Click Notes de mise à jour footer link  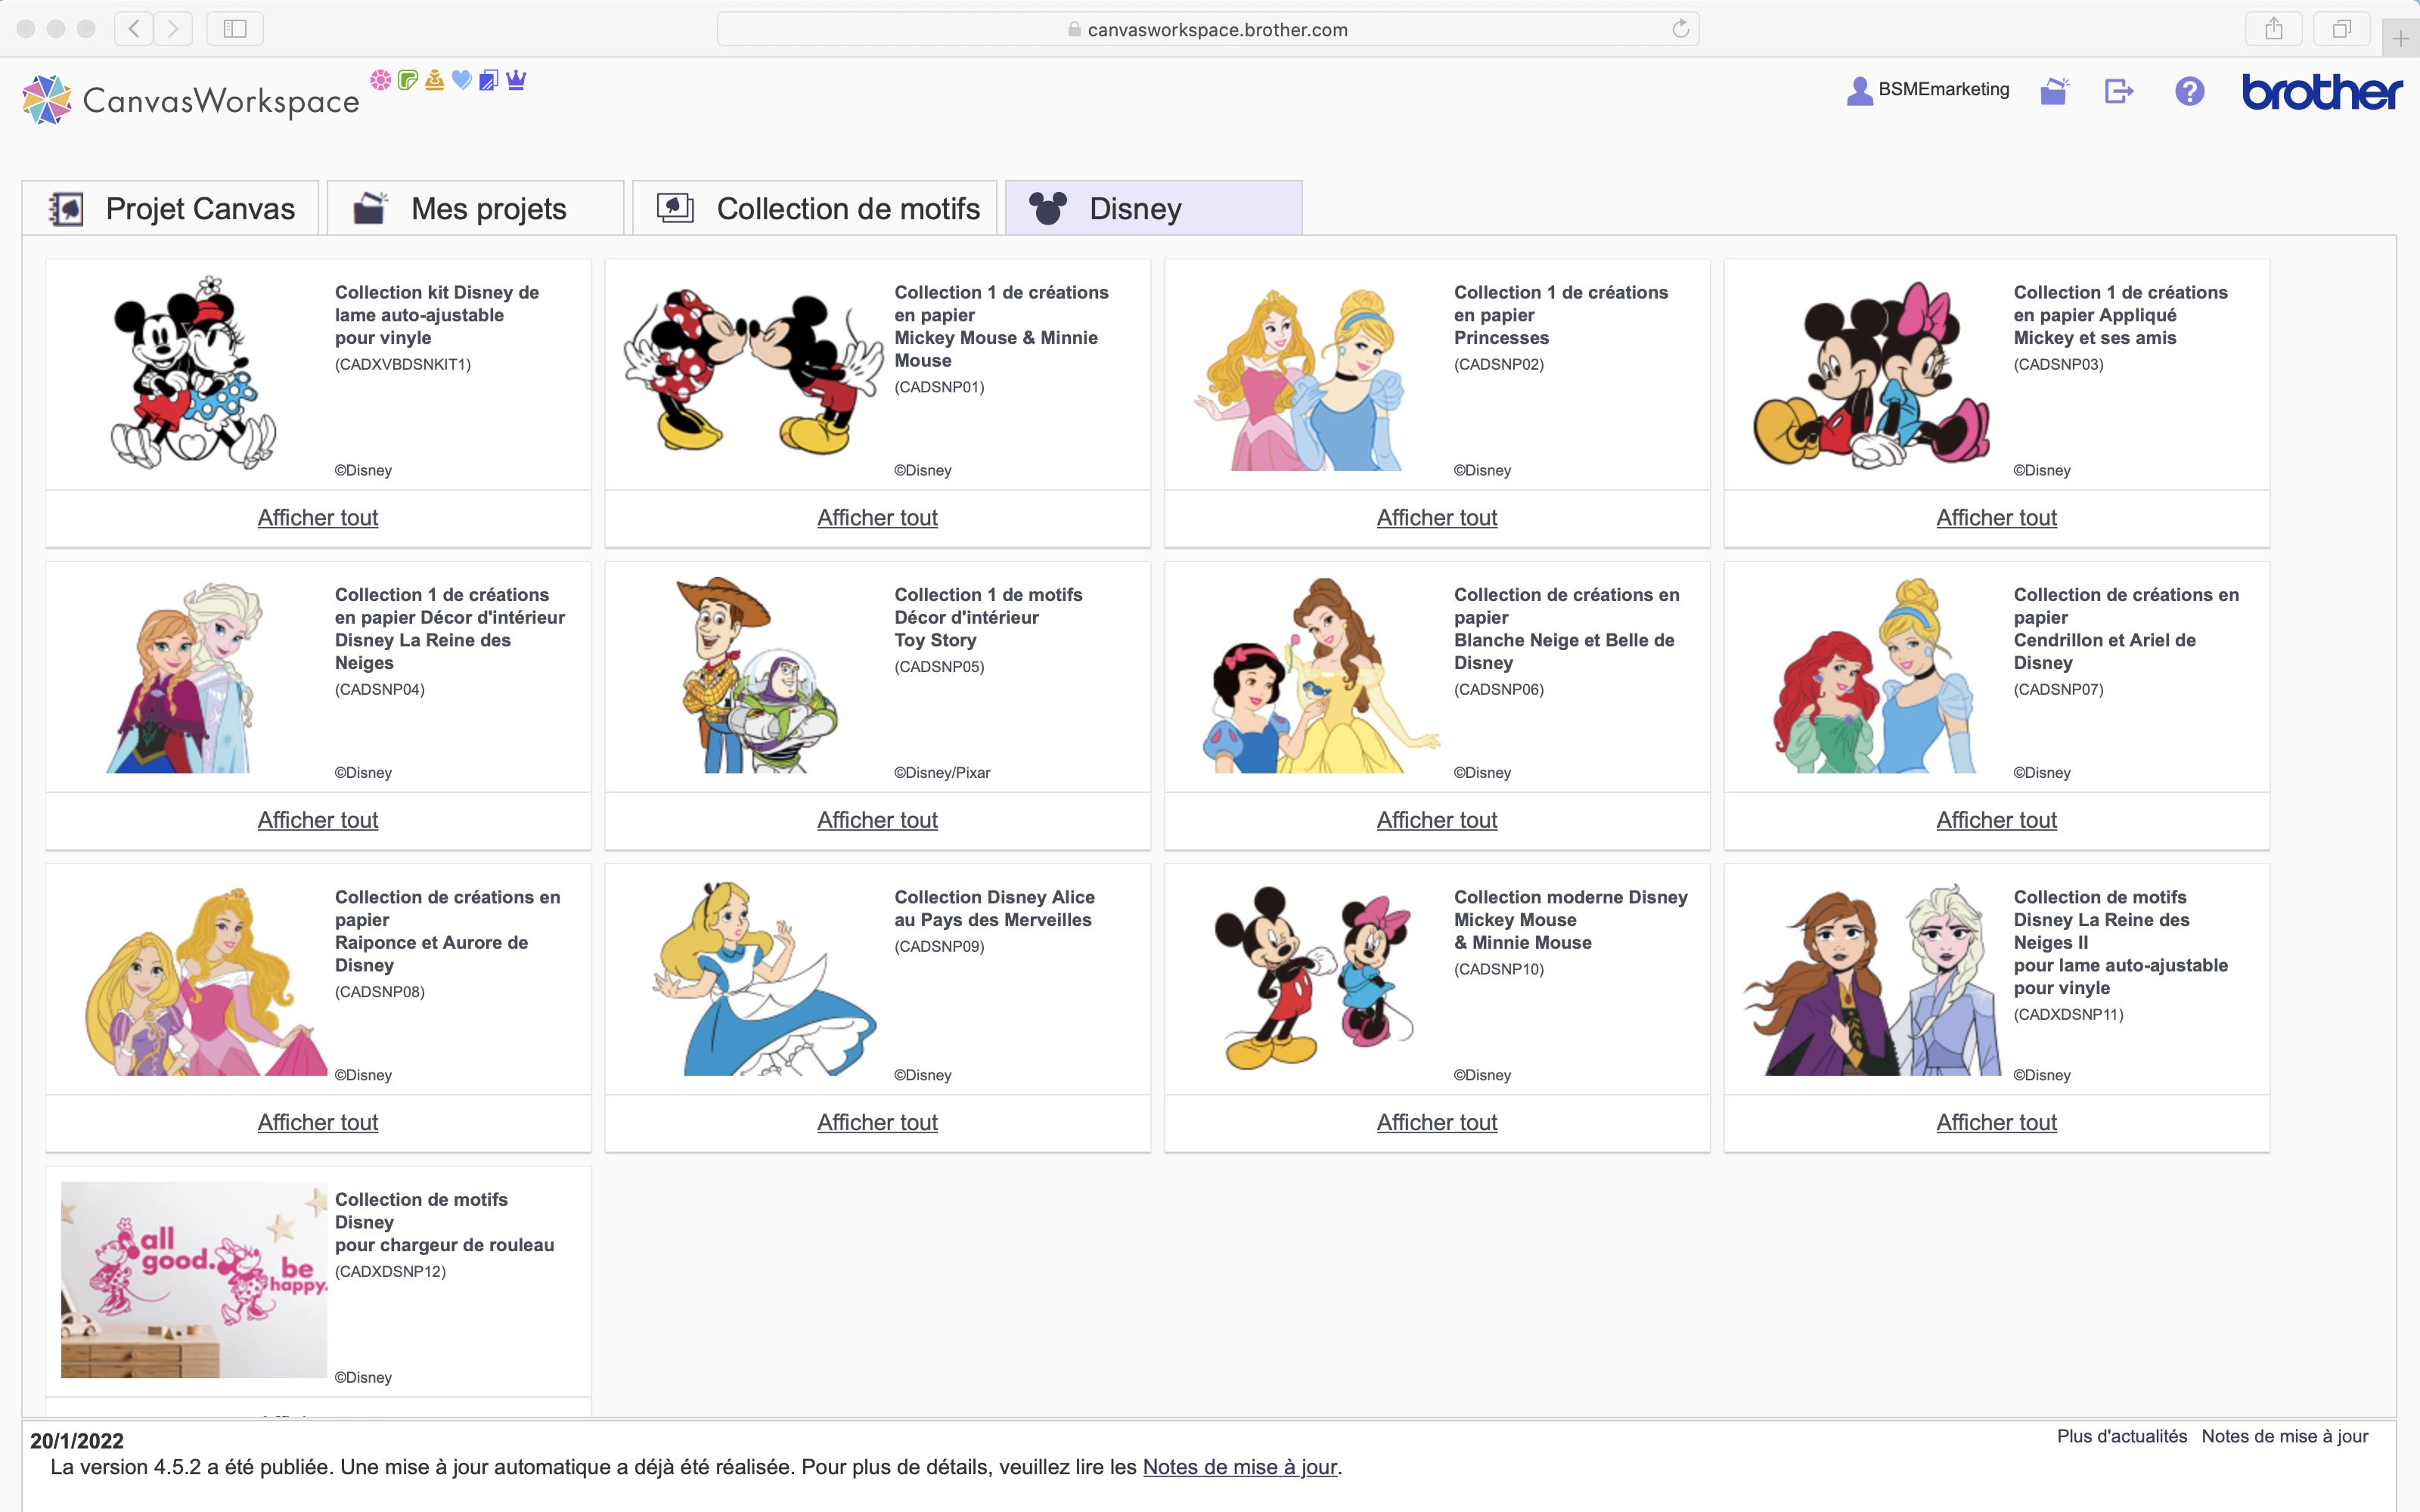click(x=2284, y=1436)
